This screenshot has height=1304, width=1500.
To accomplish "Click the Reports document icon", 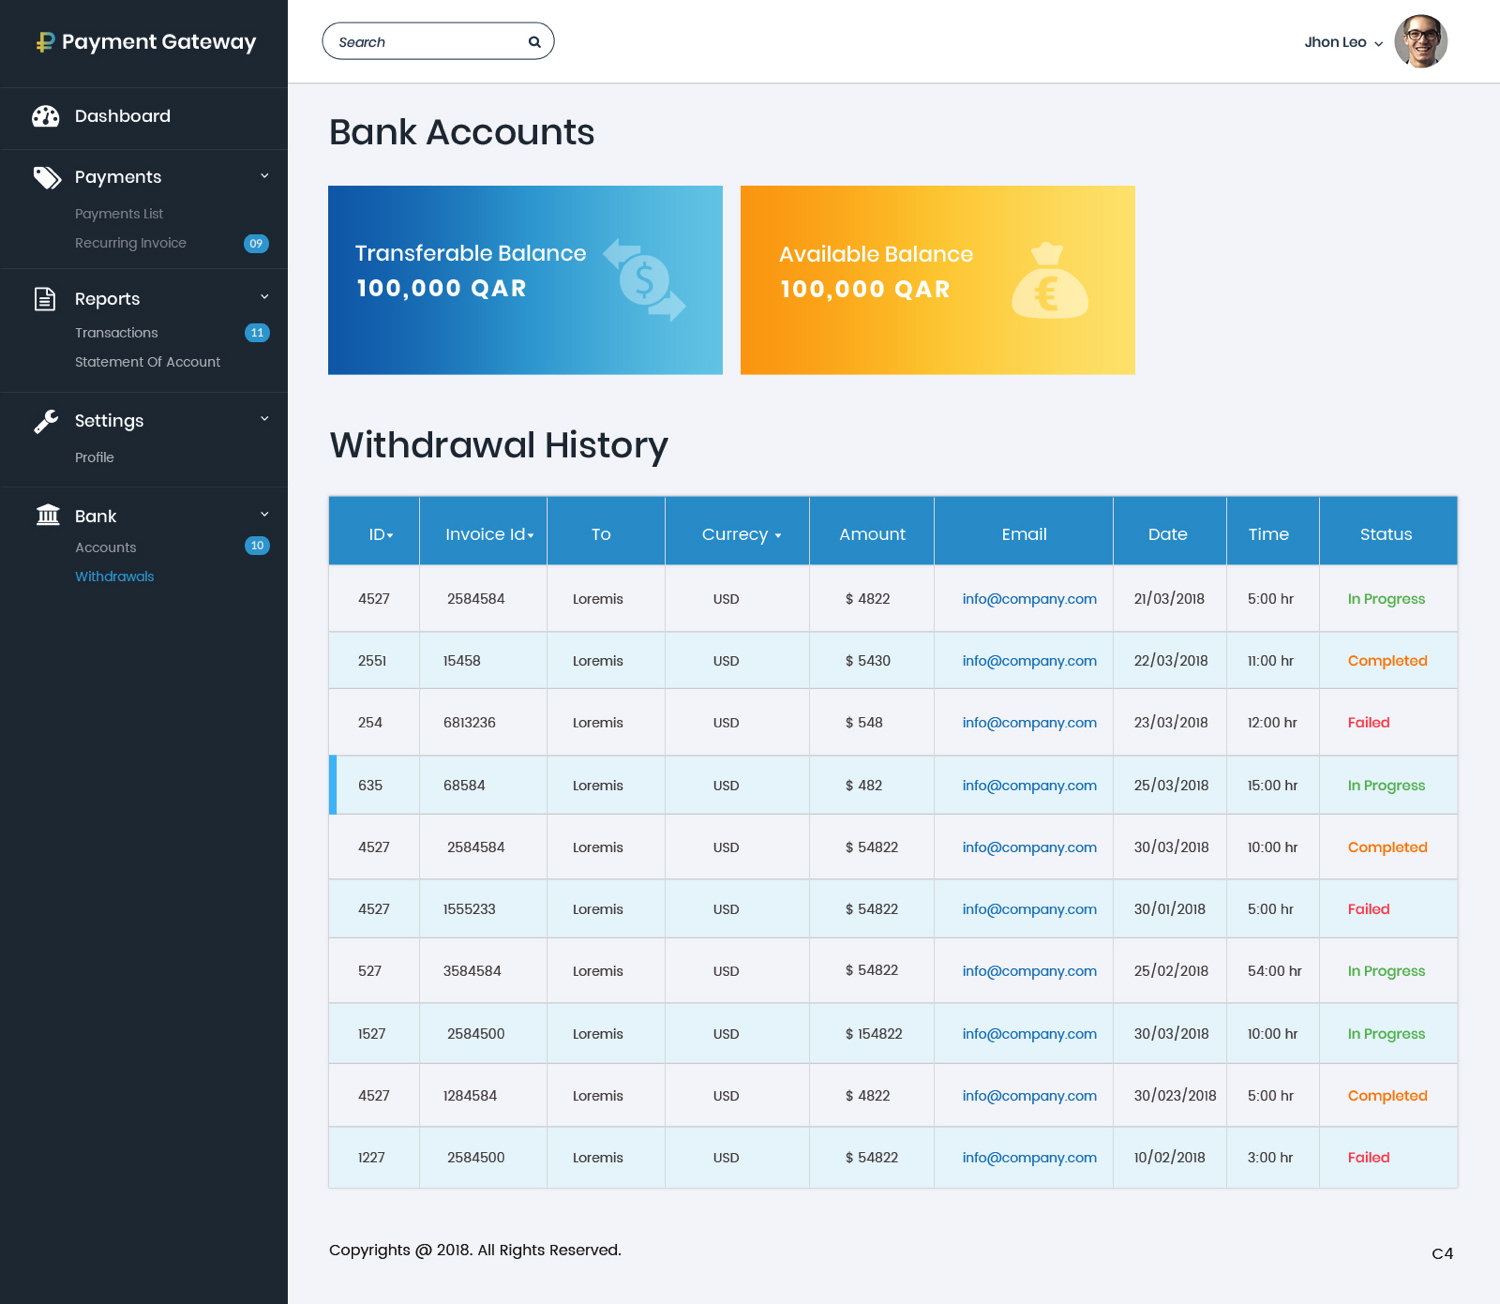I will 45,299.
